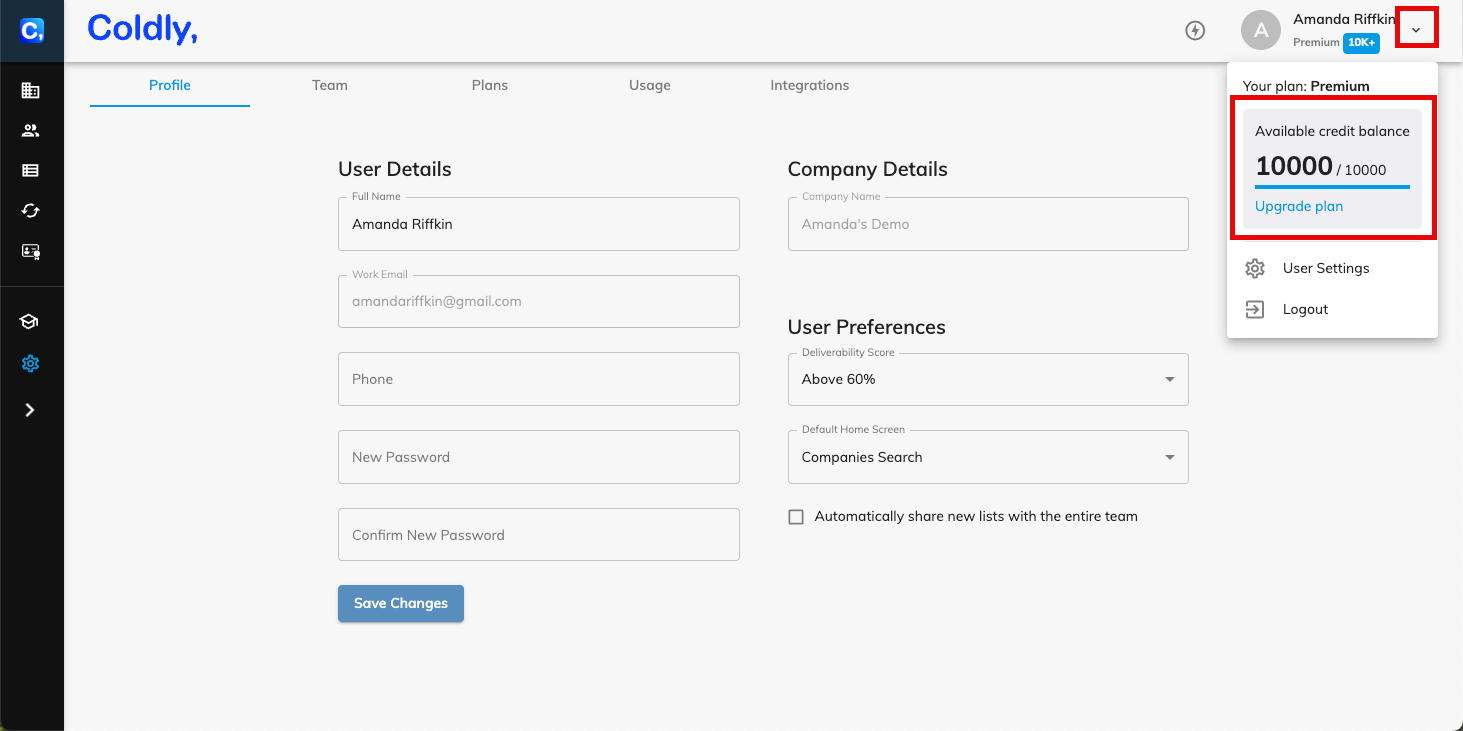Click the Phone input field
Image resolution: width=1463 pixels, height=731 pixels.
(538, 379)
